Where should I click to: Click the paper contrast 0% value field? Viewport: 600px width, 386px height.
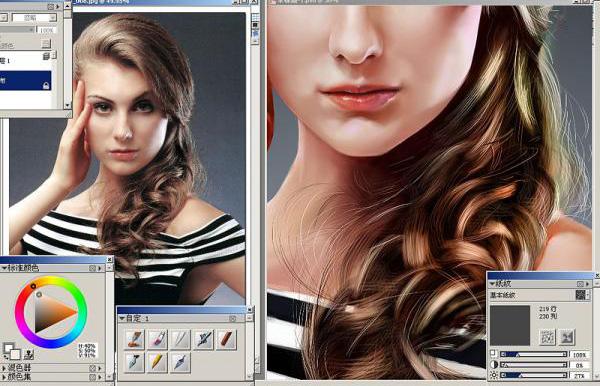(x=579, y=365)
